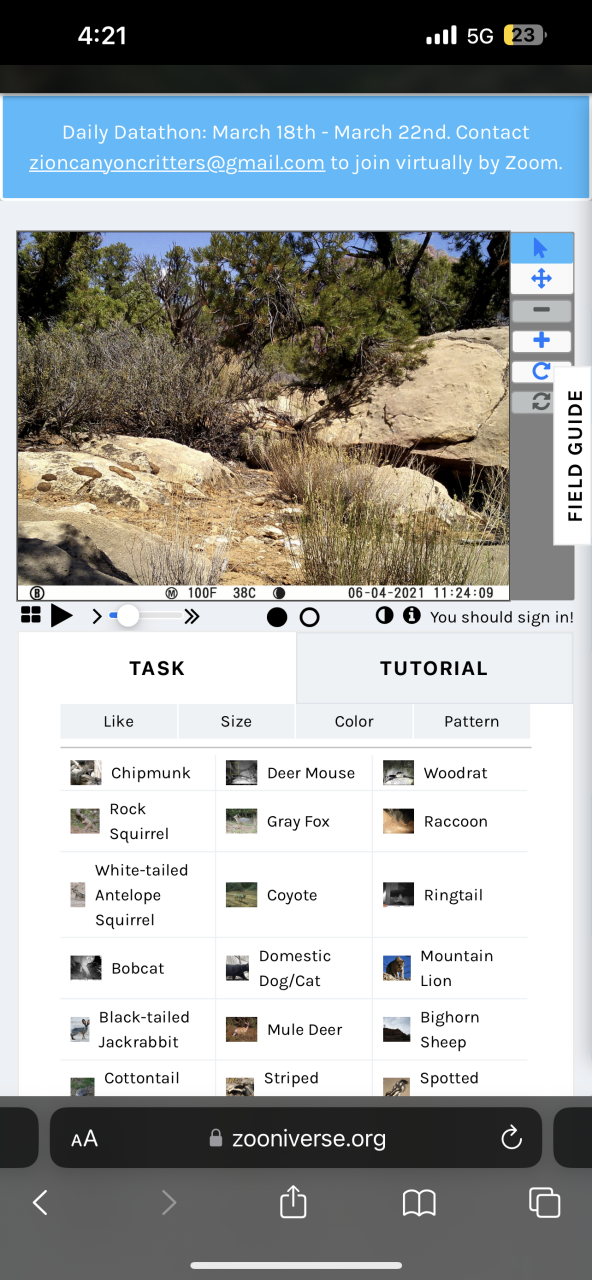Image resolution: width=592 pixels, height=1280 pixels.
Task: Play the image sequence
Action: pyautogui.click(x=62, y=616)
